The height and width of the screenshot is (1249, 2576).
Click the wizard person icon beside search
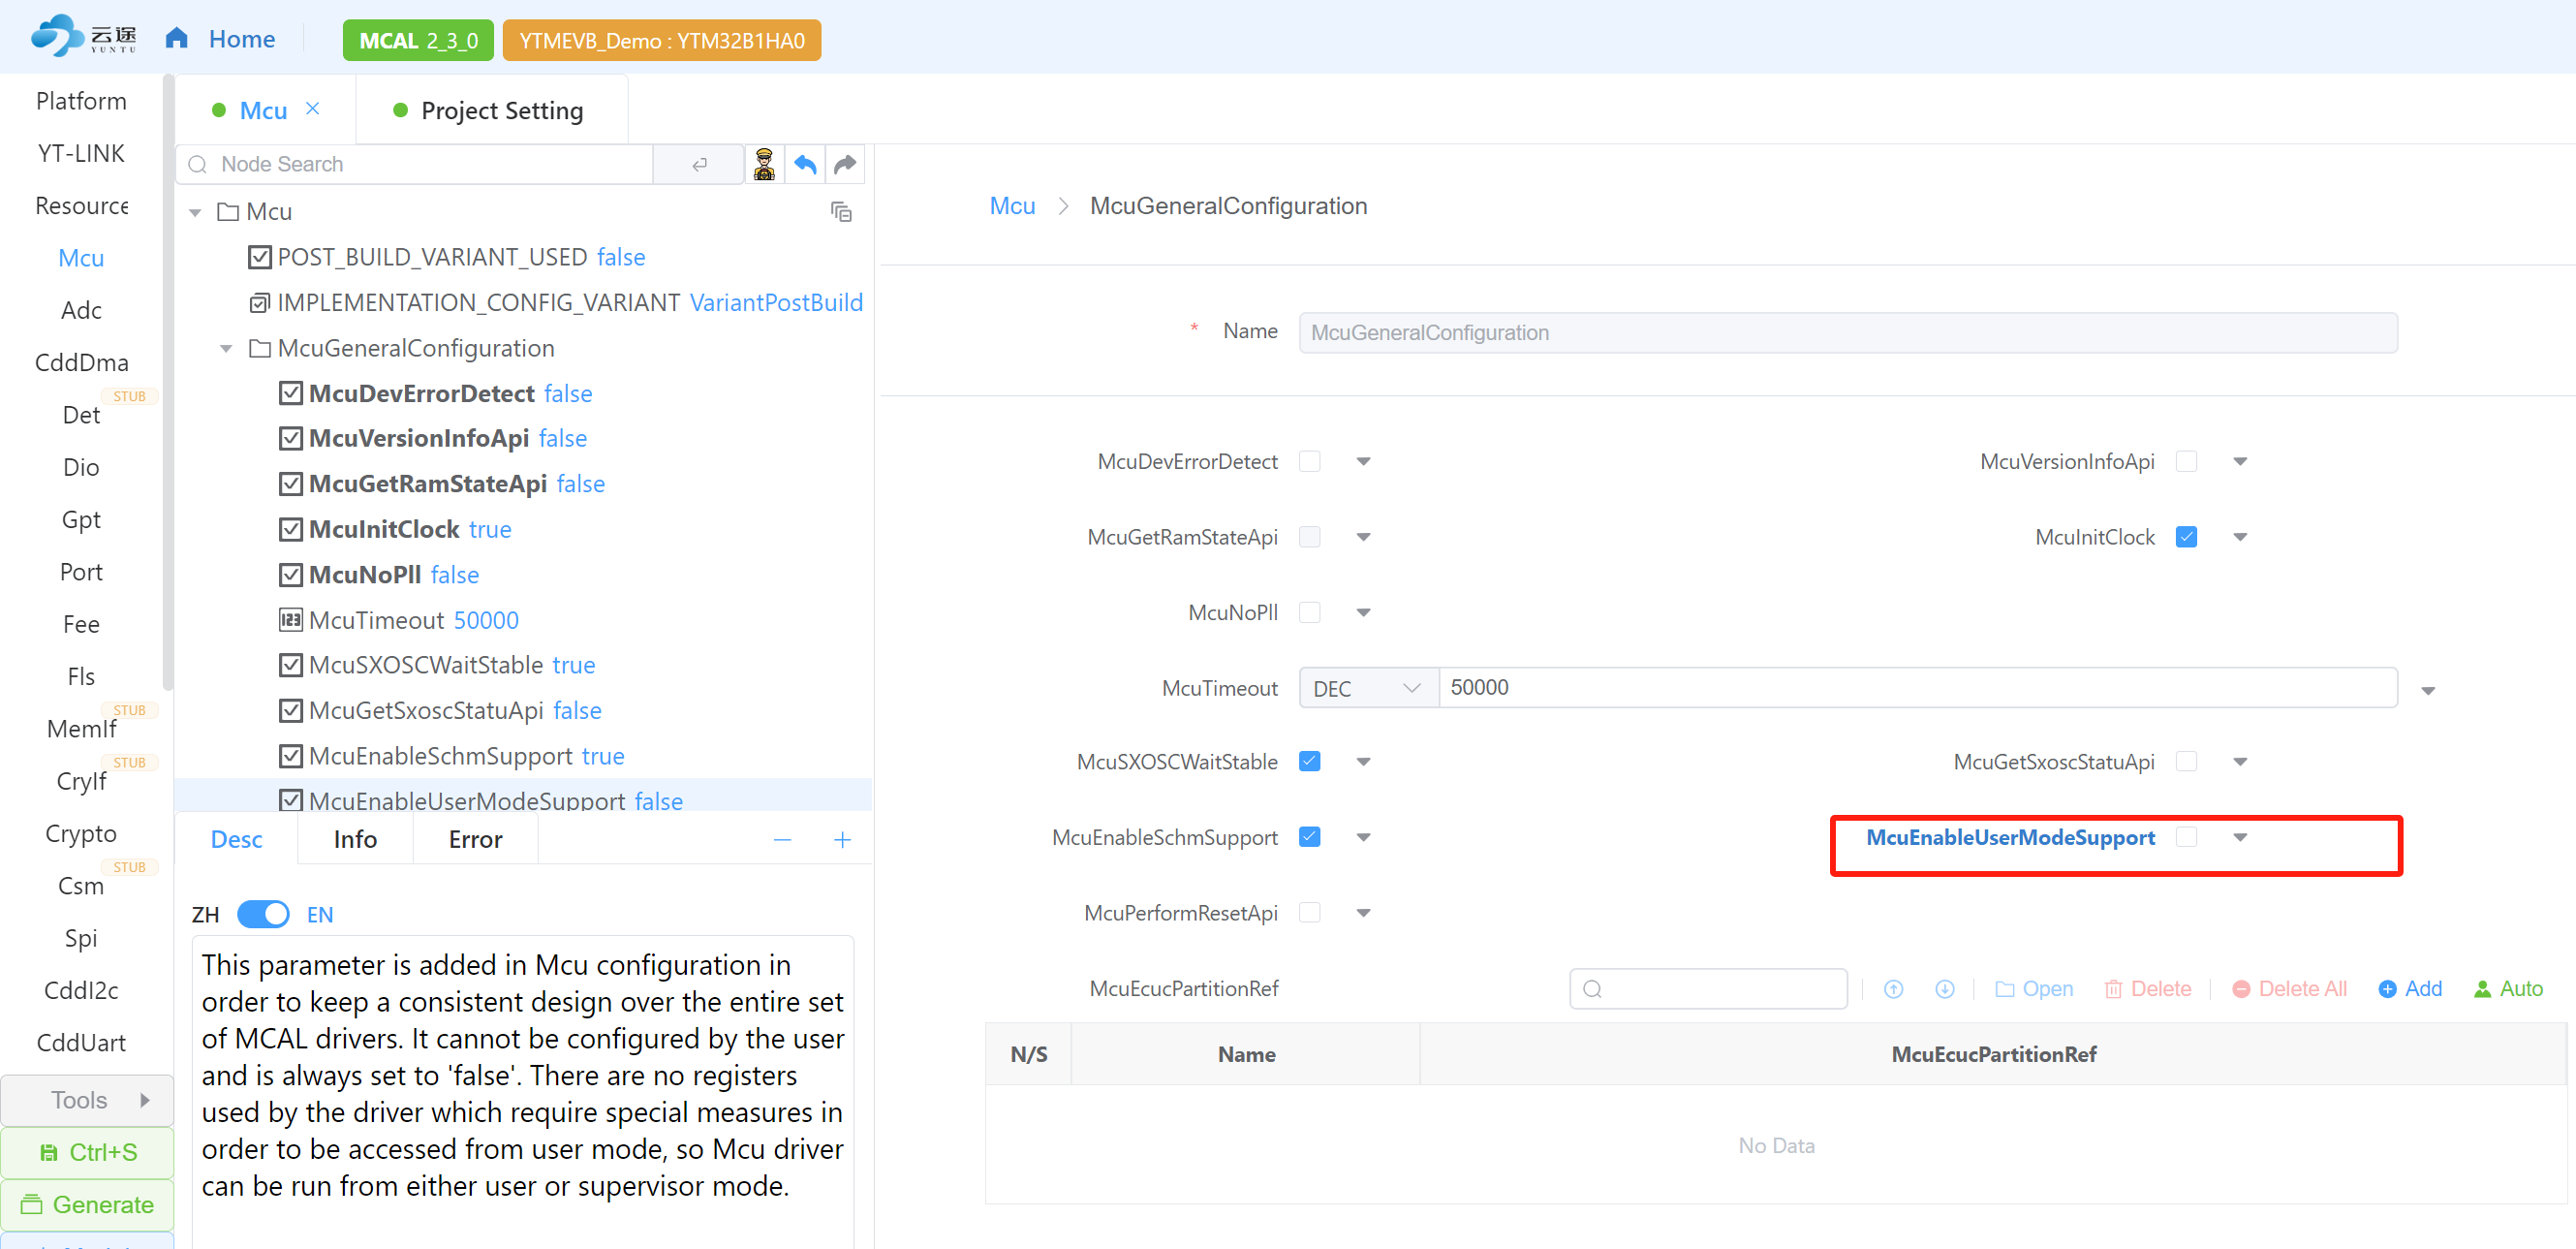click(764, 164)
